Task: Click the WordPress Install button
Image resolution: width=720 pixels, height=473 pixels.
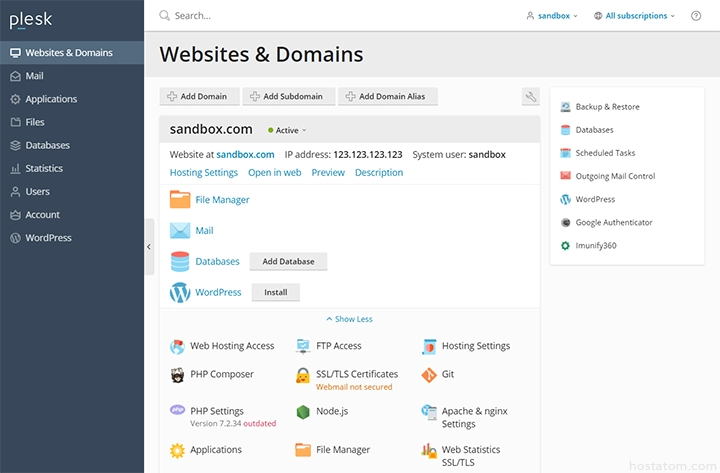Action: 276,292
